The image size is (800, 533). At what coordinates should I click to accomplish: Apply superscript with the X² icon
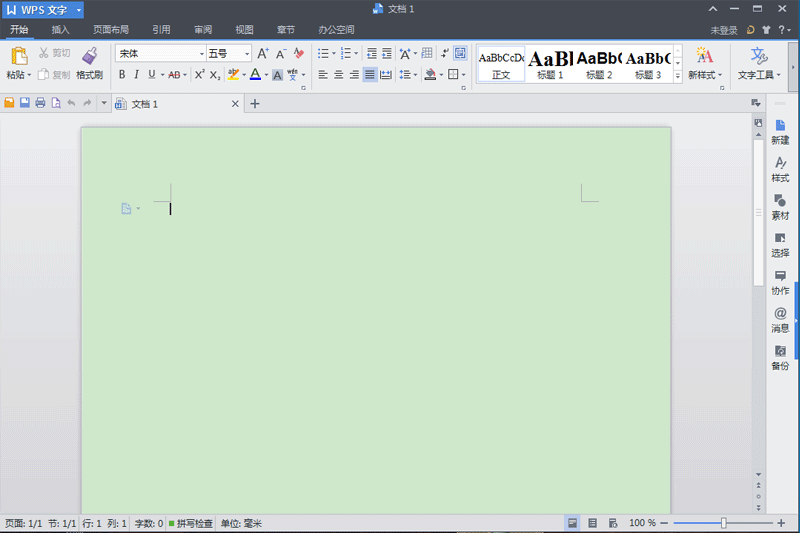click(199, 75)
